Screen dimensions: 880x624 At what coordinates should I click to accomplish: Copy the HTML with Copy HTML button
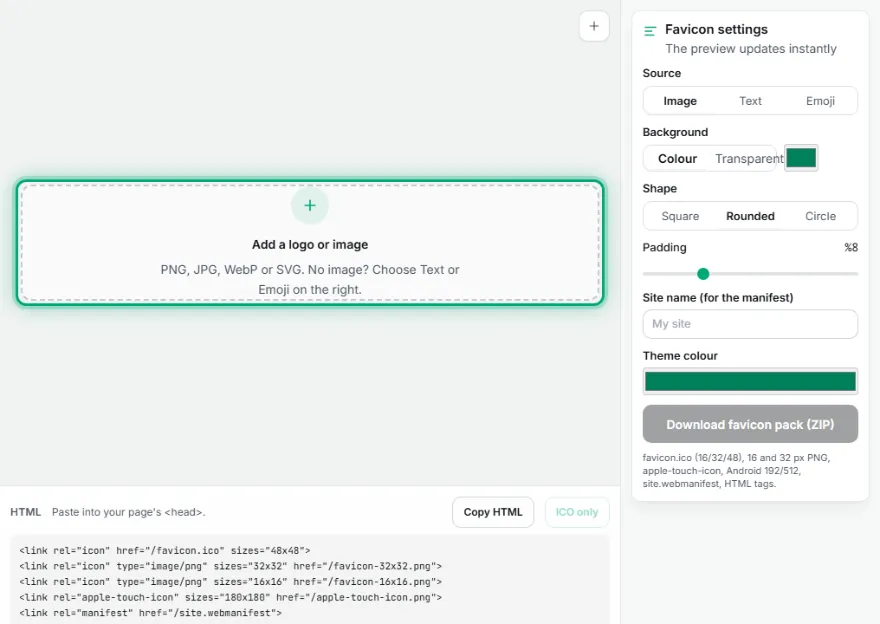click(493, 512)
